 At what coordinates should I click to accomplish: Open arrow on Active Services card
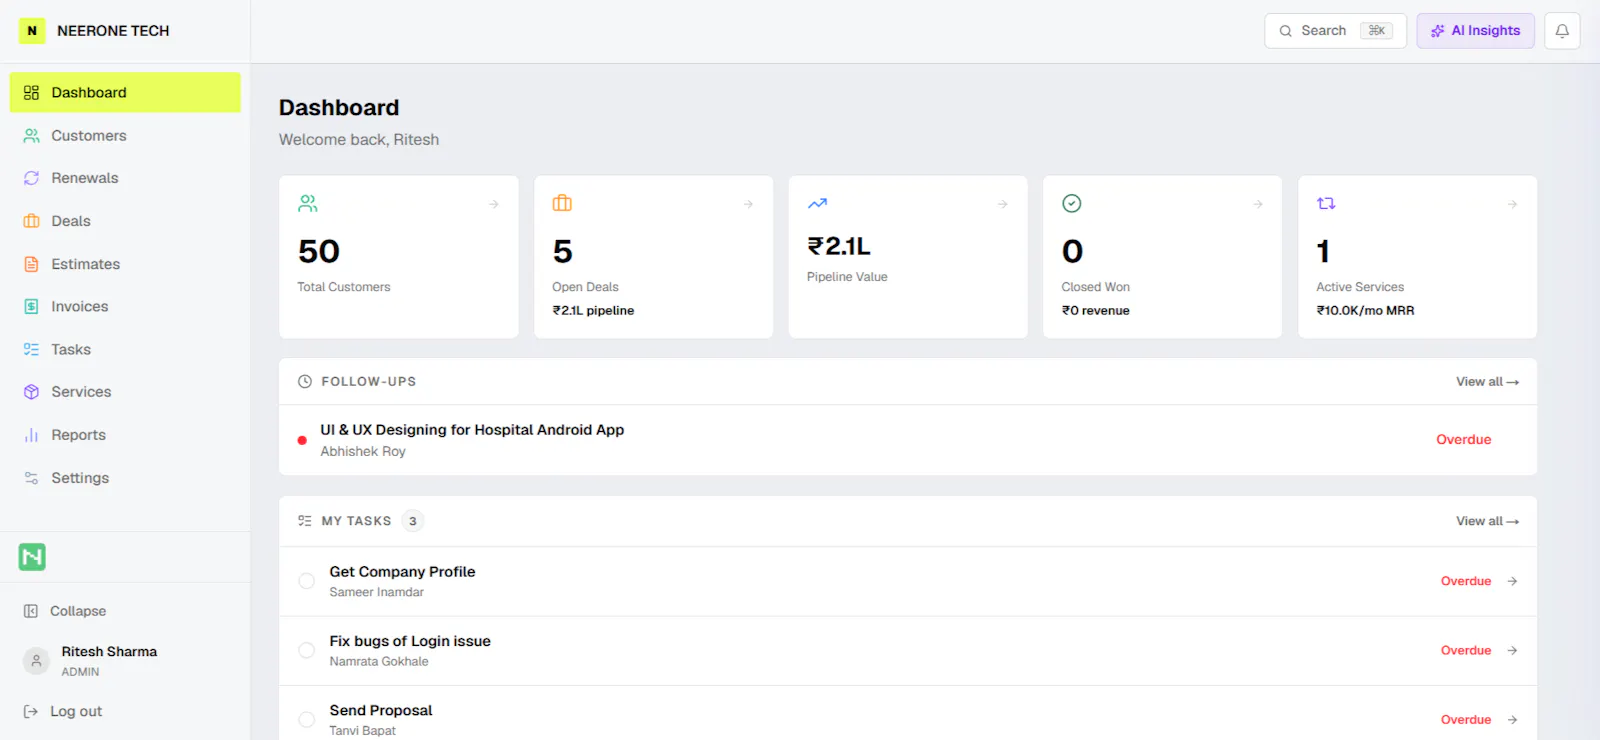click(x=1512, y=204)
